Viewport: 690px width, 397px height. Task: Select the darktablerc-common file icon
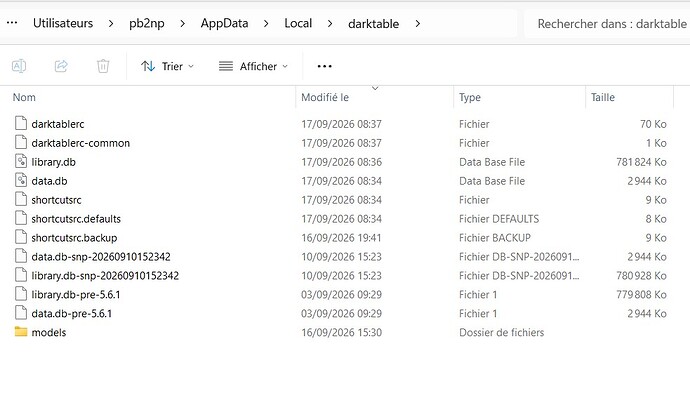click(x=21, y=143)
